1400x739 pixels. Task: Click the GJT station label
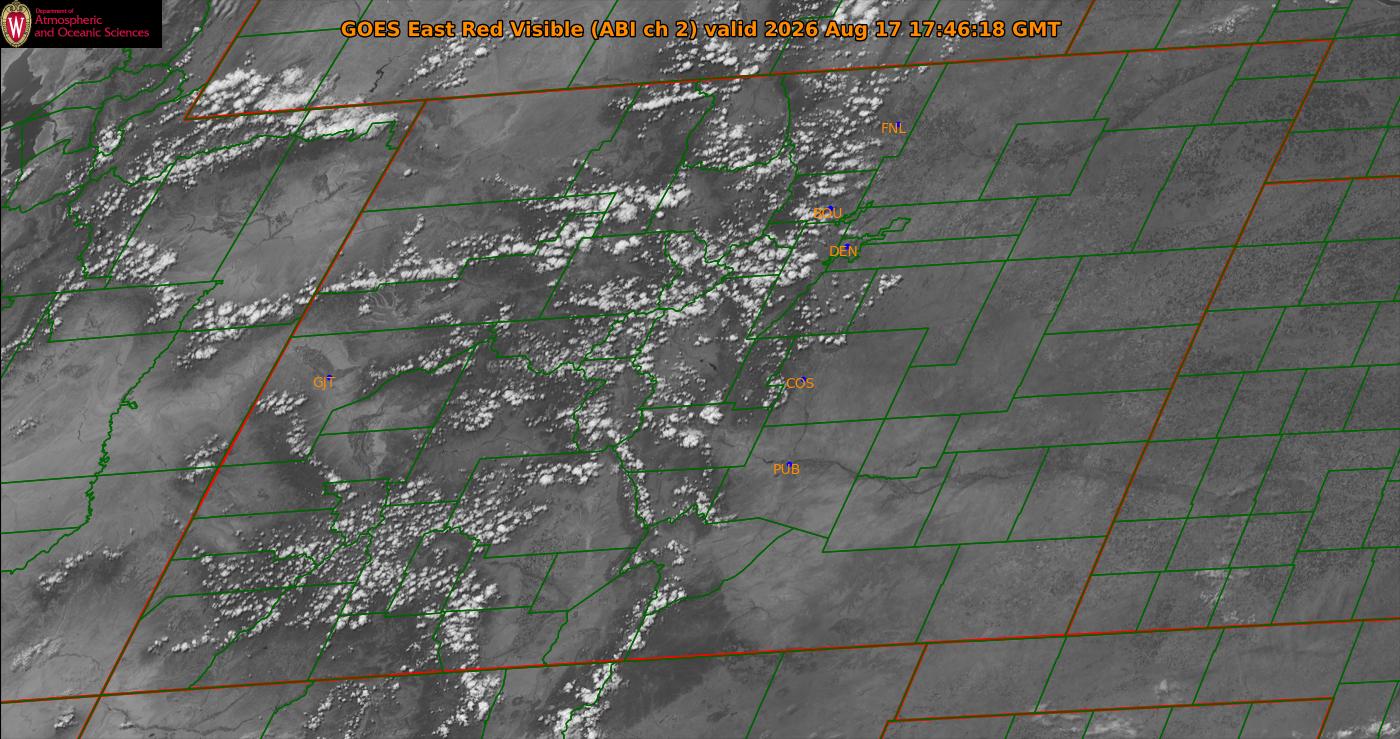pyautogui.click(x=323, y=382)
